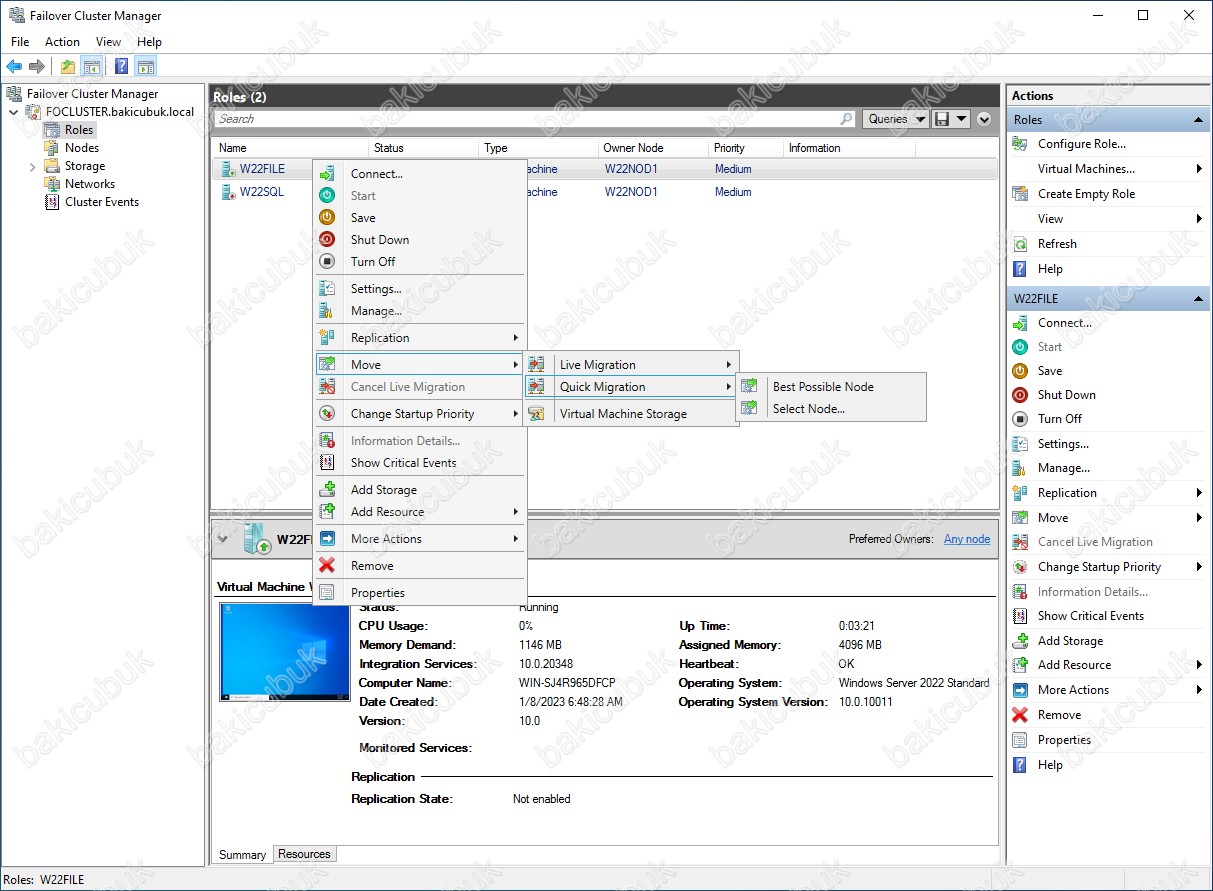1213x891 pixels.
Task: Click the Forward arrow toolbar icon
Action: tap(37, 67)
